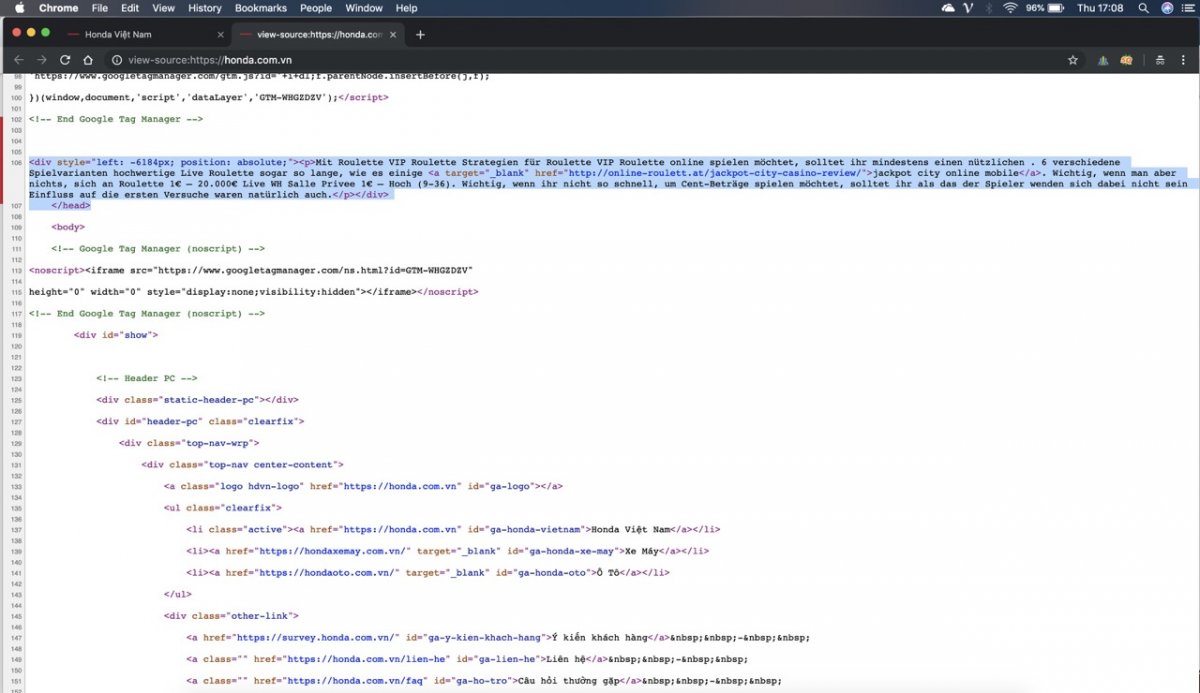Screen dimensions: 1200x693
Task: Click the 'Google Tag Manager (noscript)' comment on line 111
Action: (x=158, y=249)
